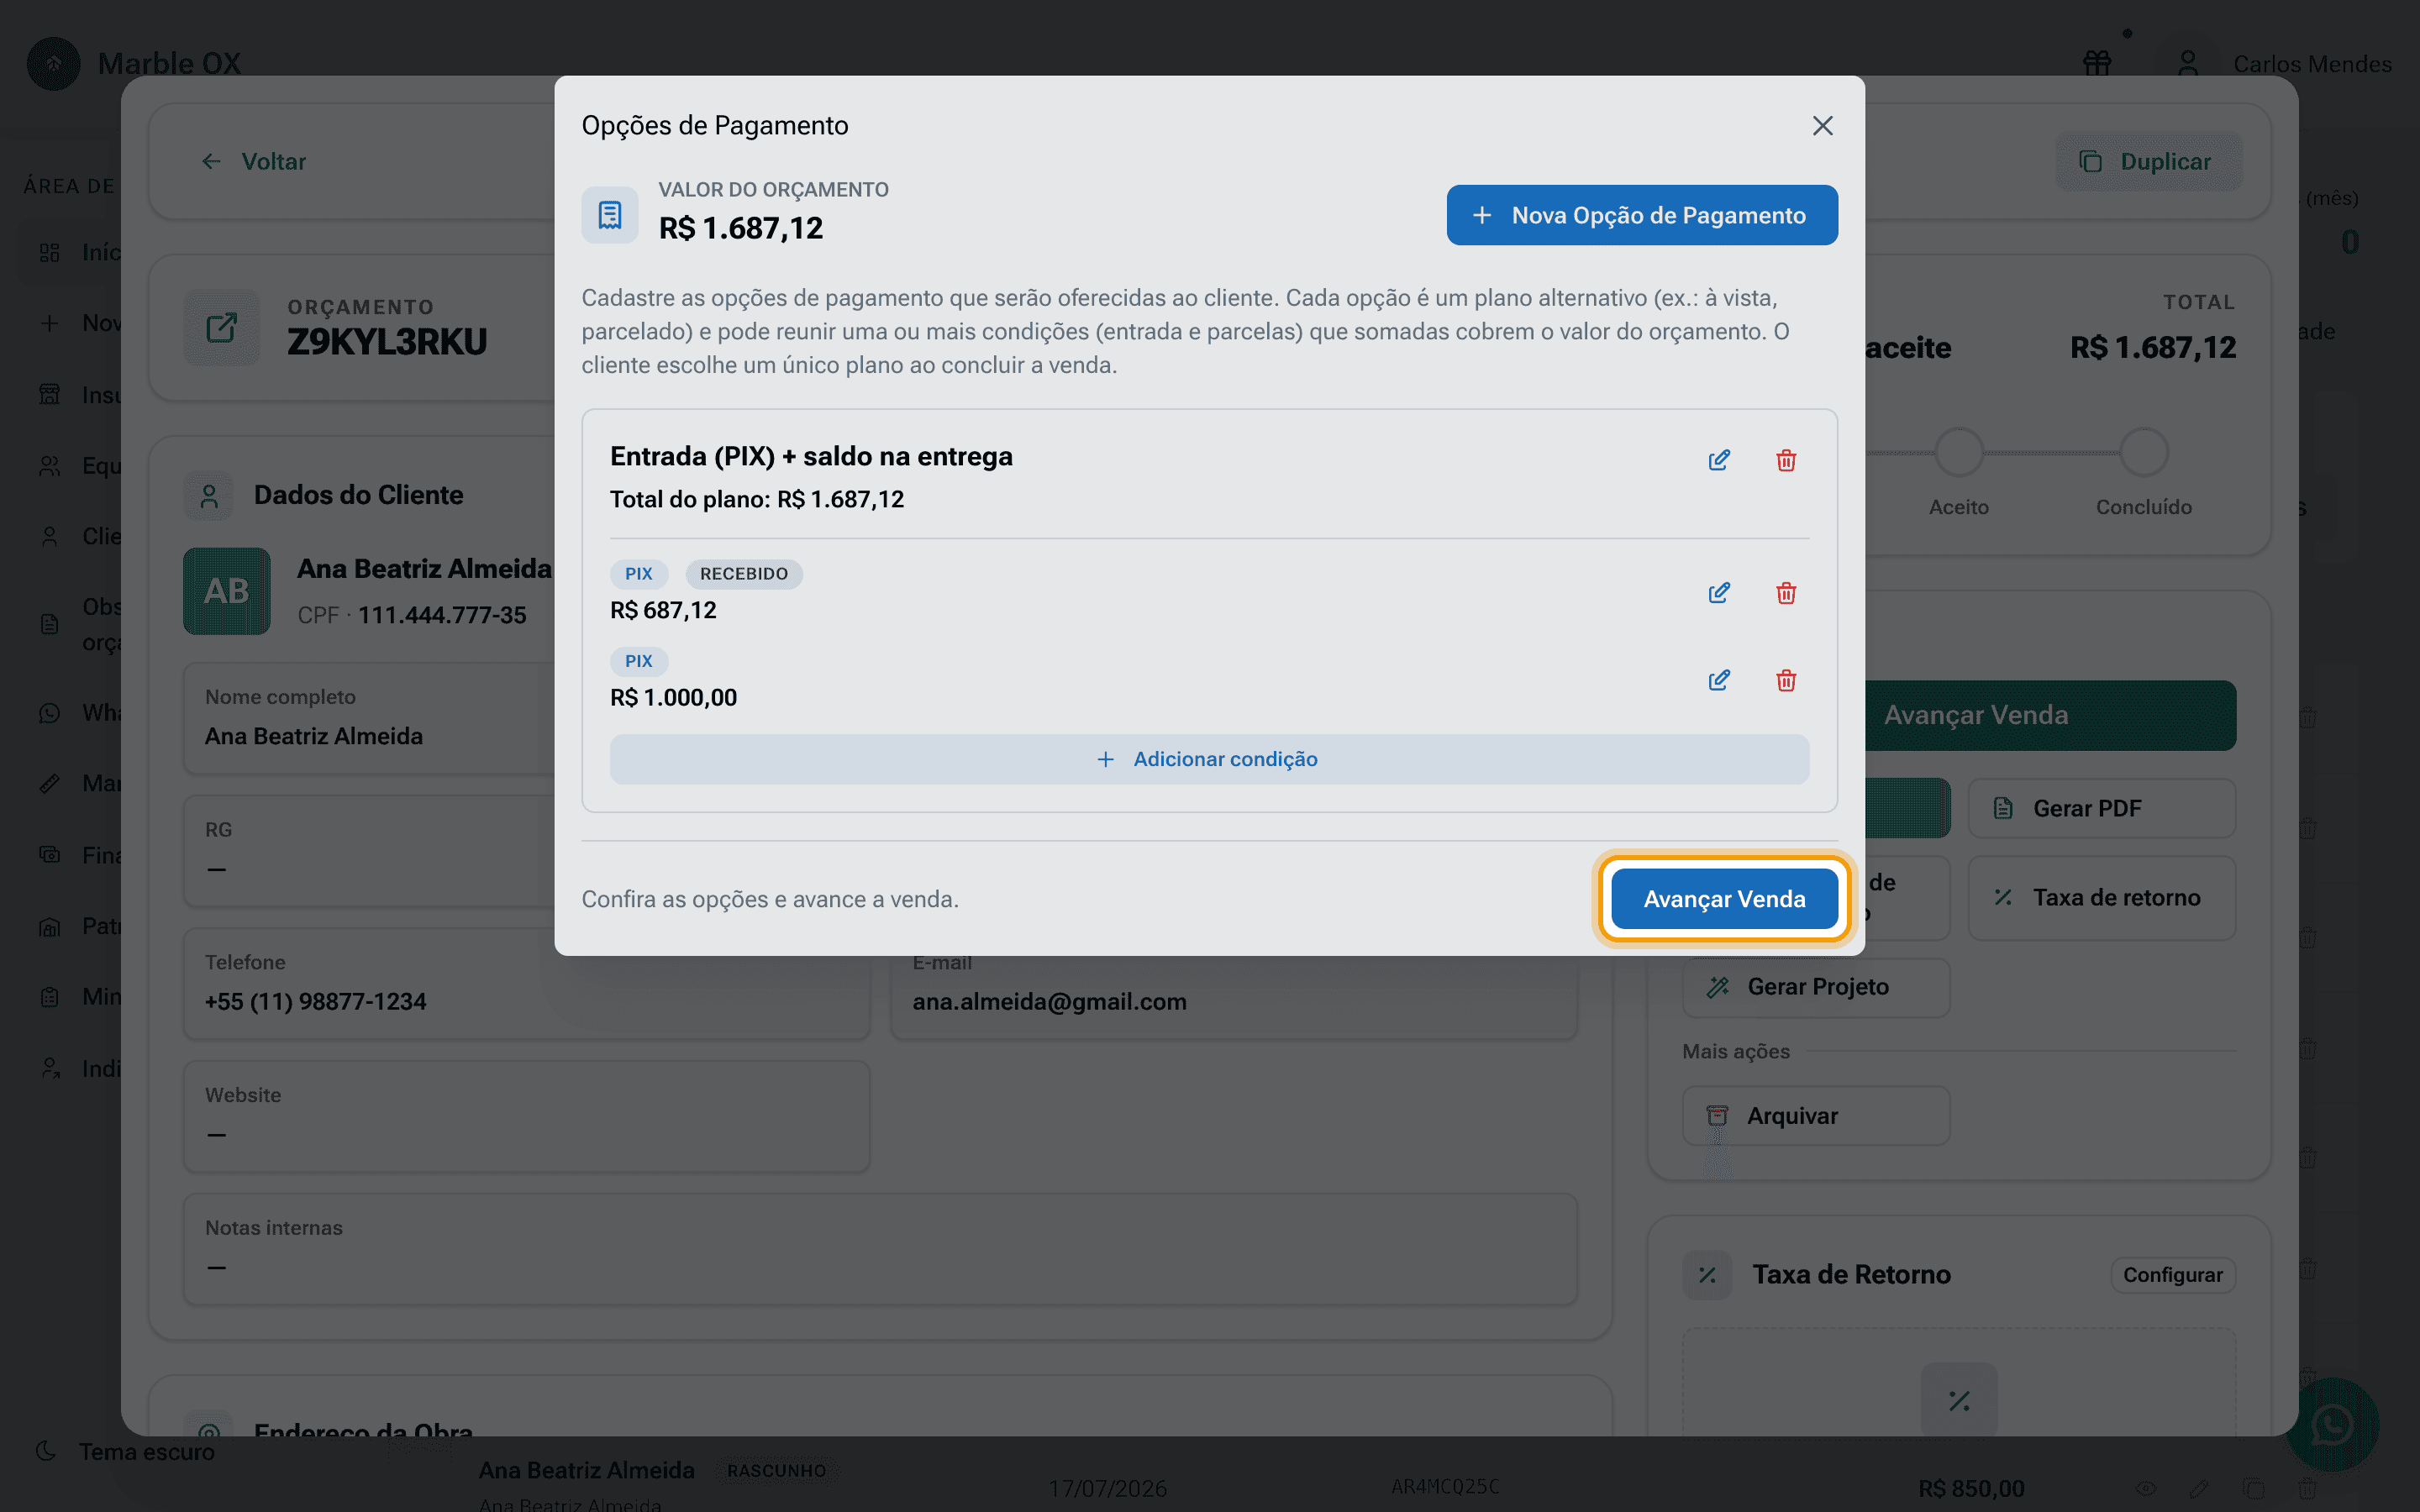Toggle the Tema escuro dark theme

[x=126, y=1452]
